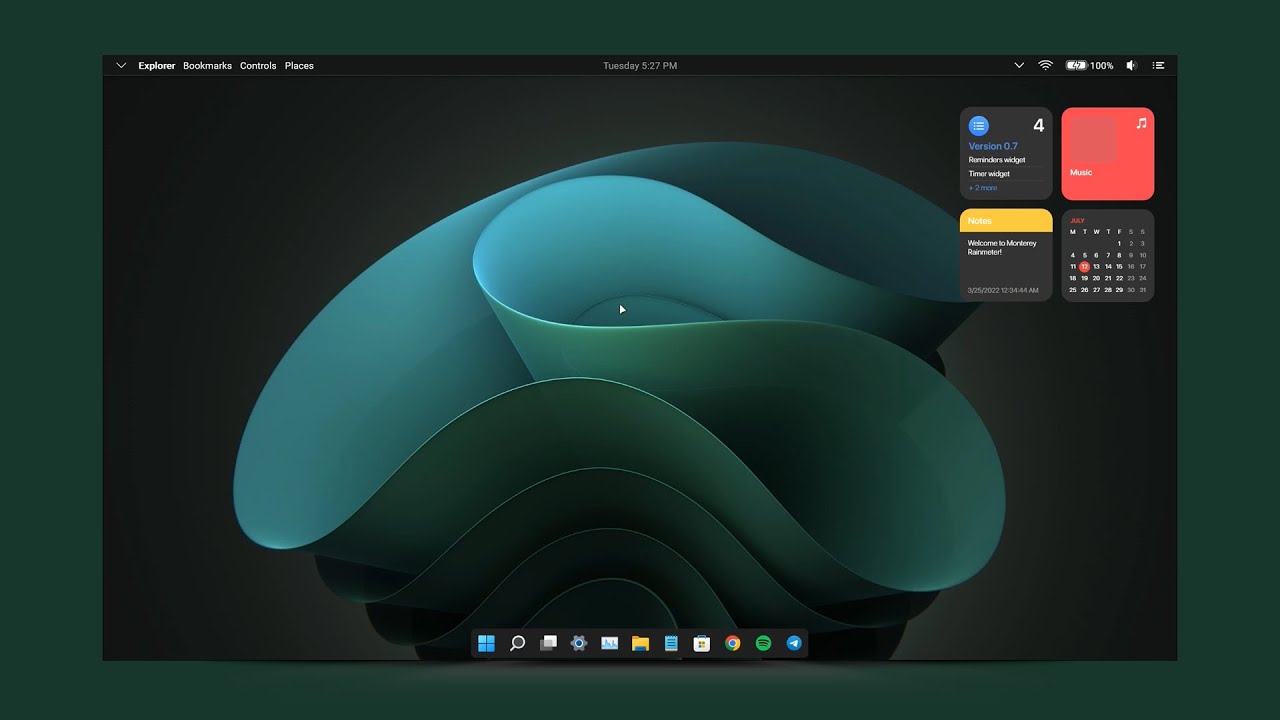This screenshot has height=720, width=1280.
Task: Click the Music widget album art placeholder
Action: coord(1093,140)
